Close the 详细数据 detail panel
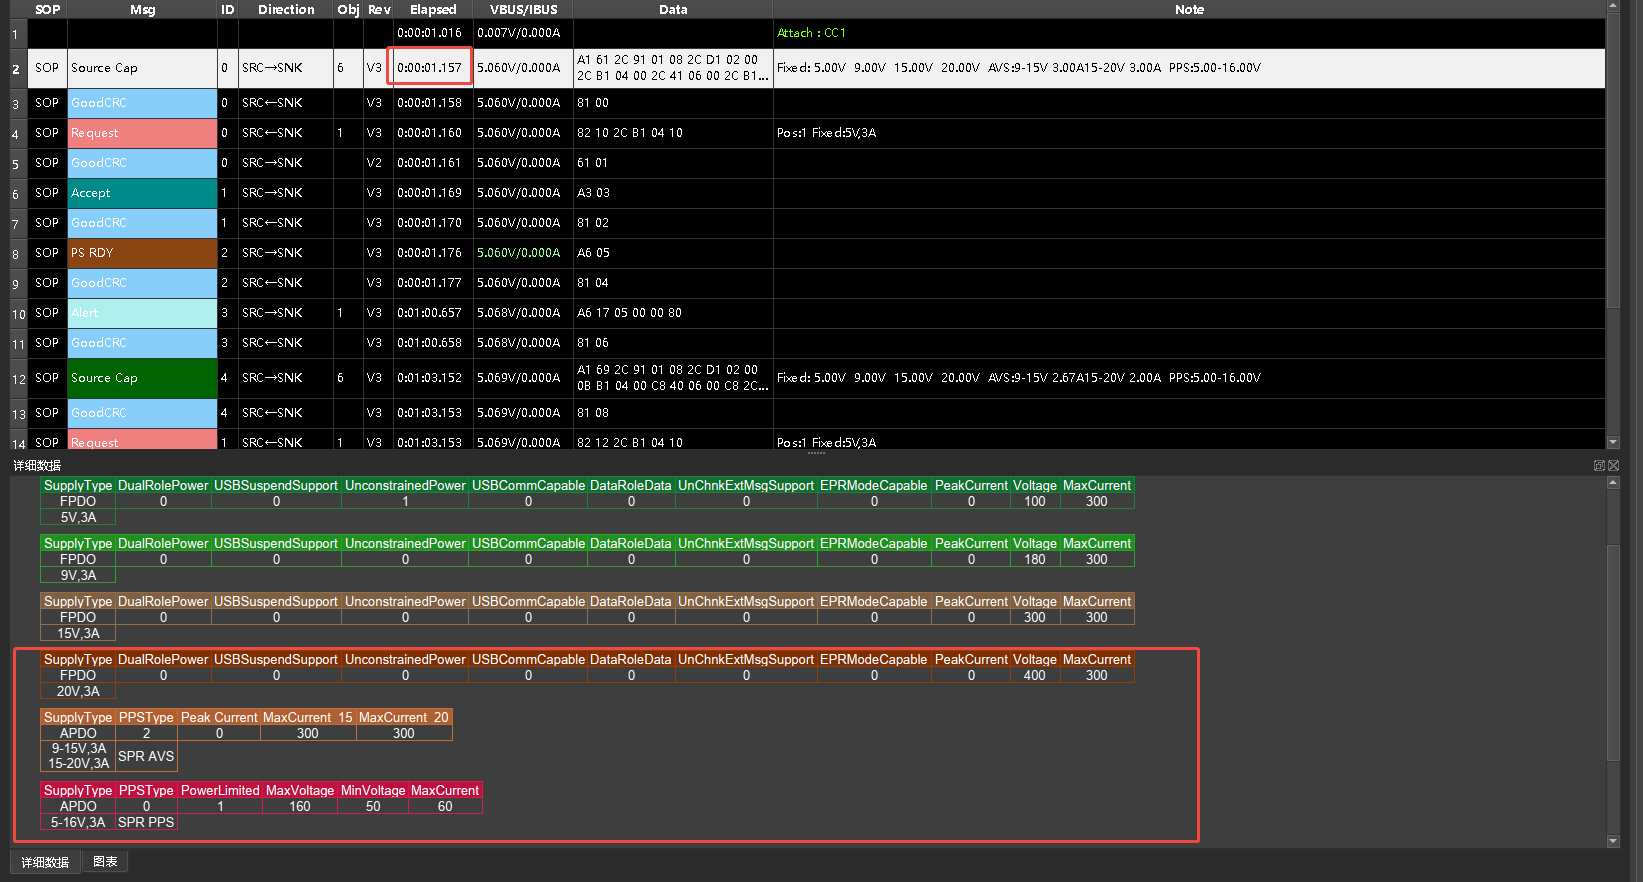 coord(1613,465)
